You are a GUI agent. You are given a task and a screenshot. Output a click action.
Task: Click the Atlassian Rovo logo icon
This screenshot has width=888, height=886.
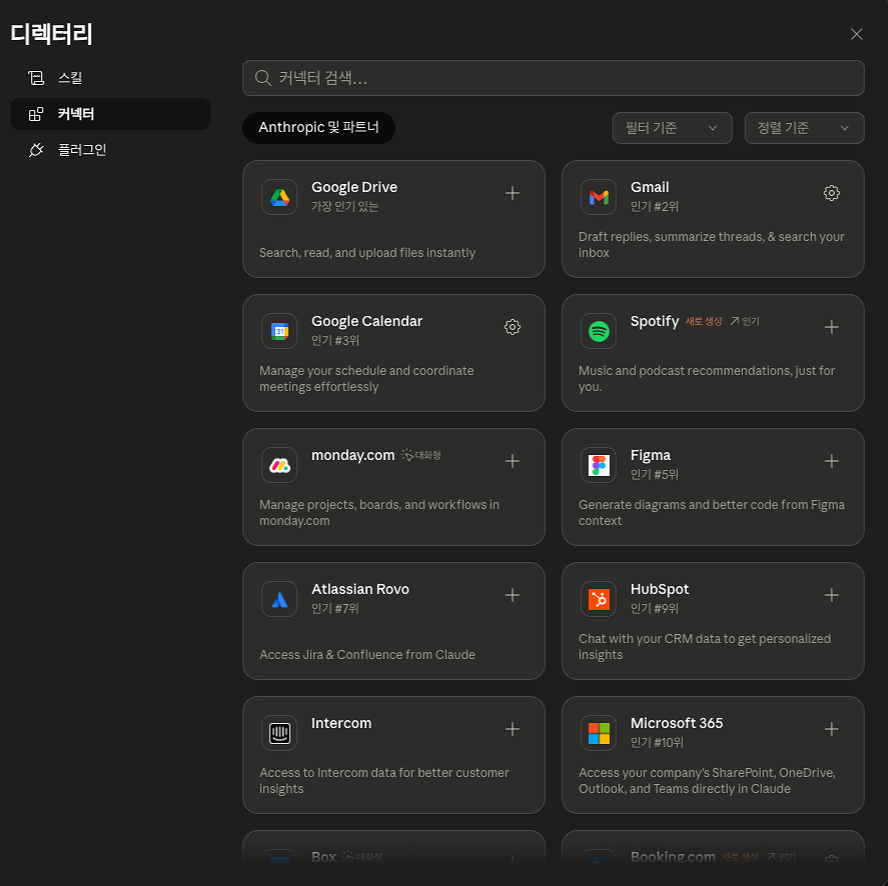point(279,599)
